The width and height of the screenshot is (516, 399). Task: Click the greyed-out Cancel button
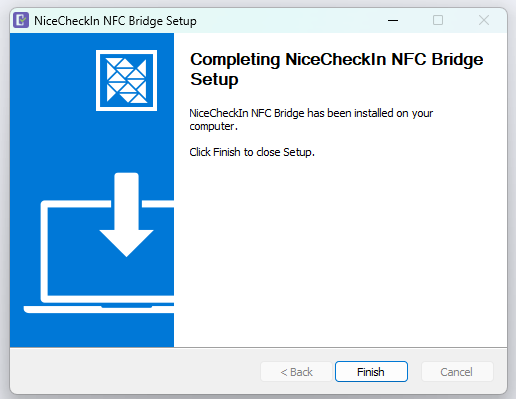(x=457, y=371)
